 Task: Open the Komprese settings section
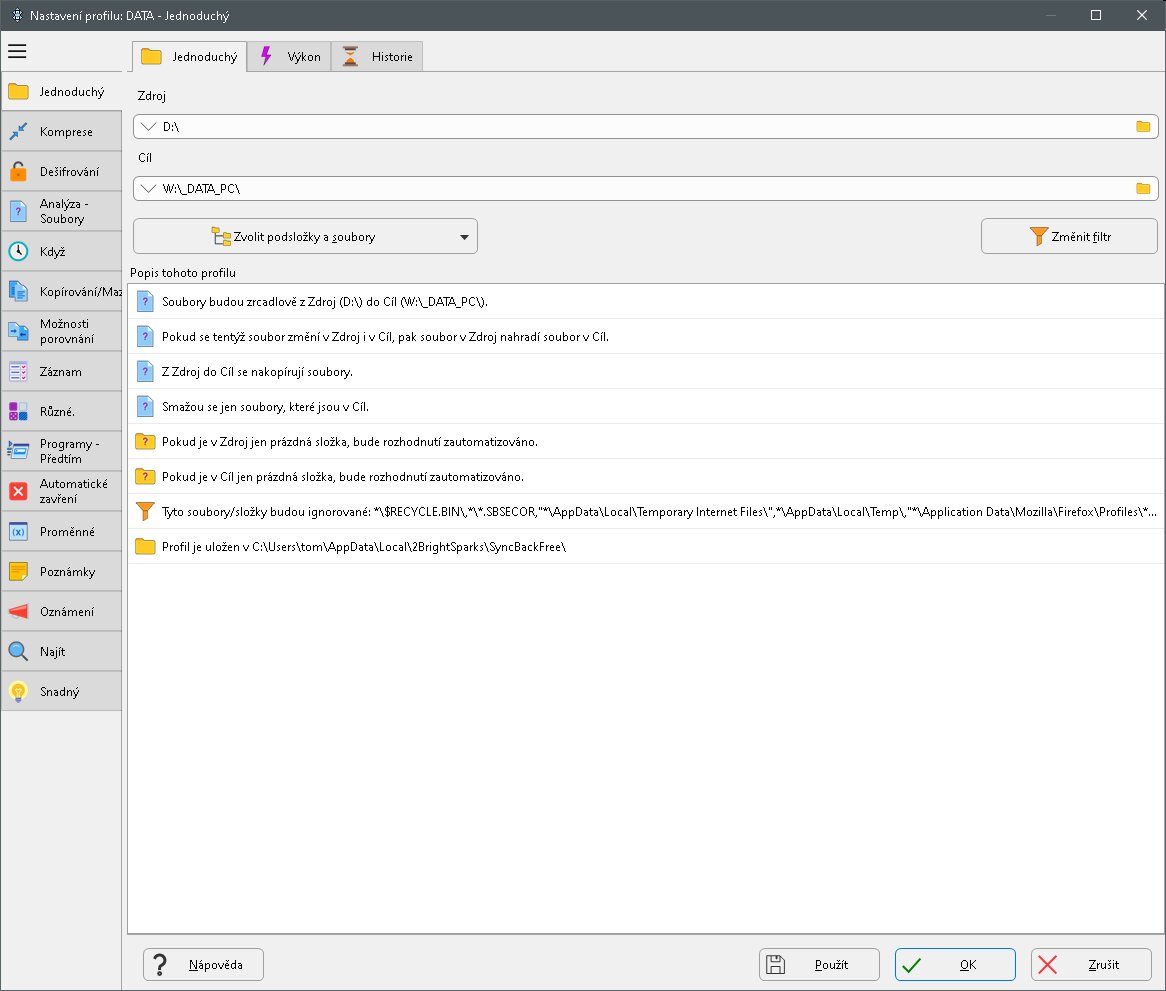point(61,132)
